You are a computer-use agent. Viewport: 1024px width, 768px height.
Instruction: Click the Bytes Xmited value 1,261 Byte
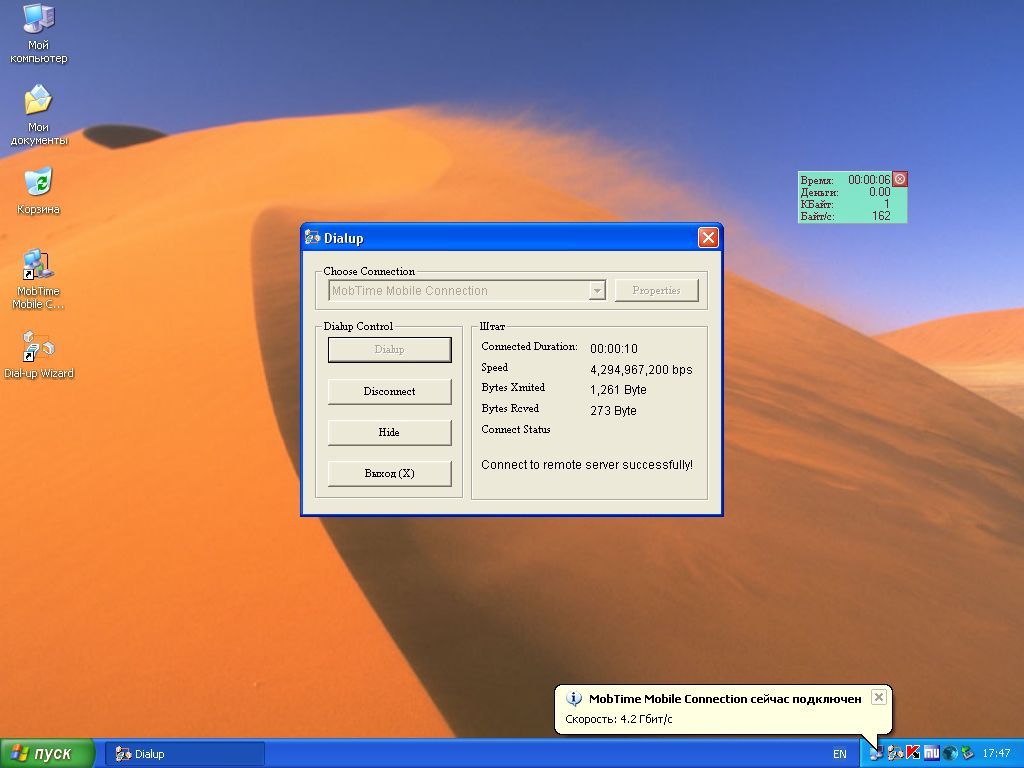pos(618,390)
